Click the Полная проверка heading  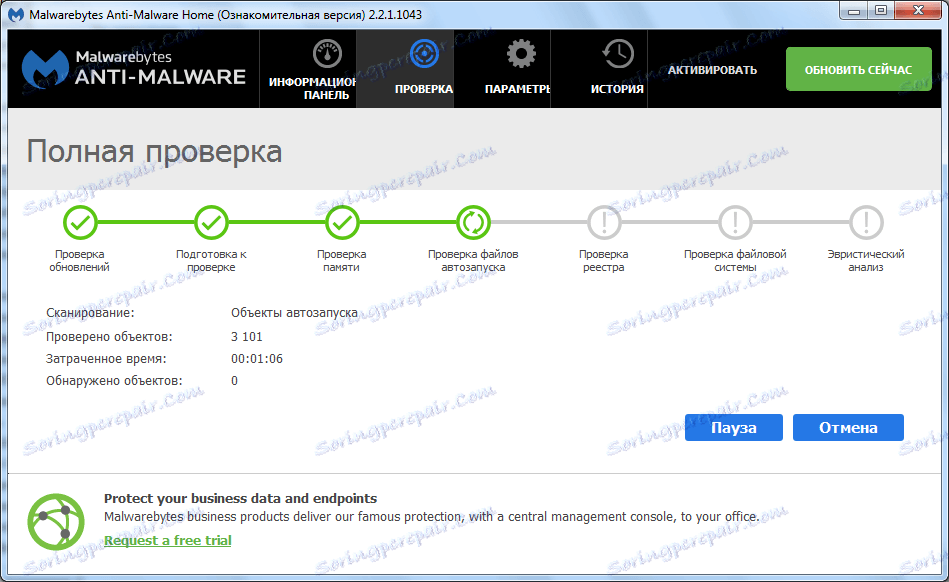[154, 152]
